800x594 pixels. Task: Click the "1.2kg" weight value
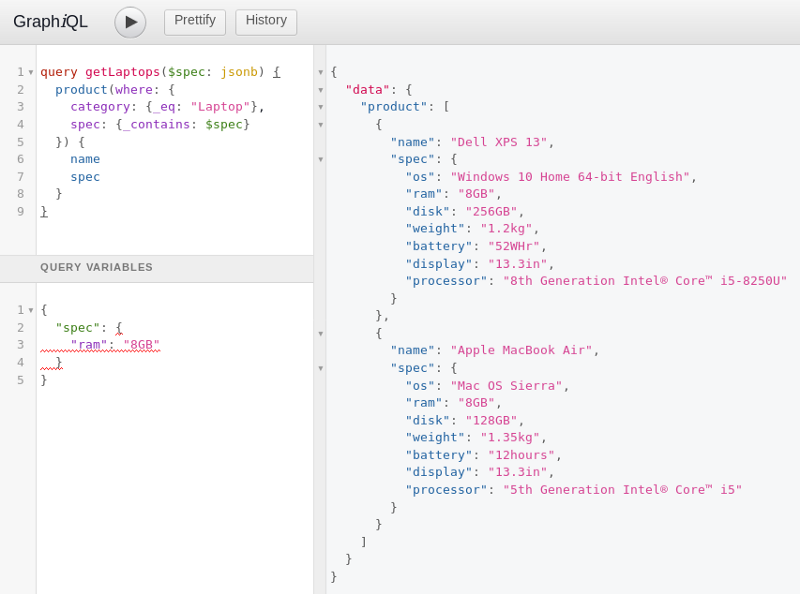507,229
